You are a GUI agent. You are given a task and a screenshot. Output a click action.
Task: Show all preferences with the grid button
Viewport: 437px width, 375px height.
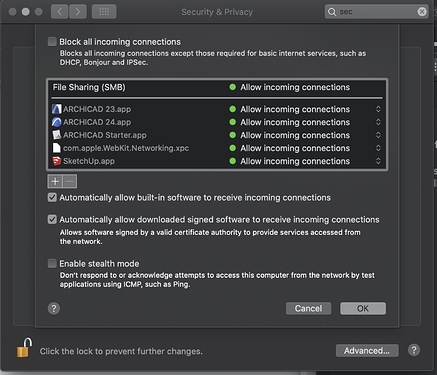click(104, 12)
